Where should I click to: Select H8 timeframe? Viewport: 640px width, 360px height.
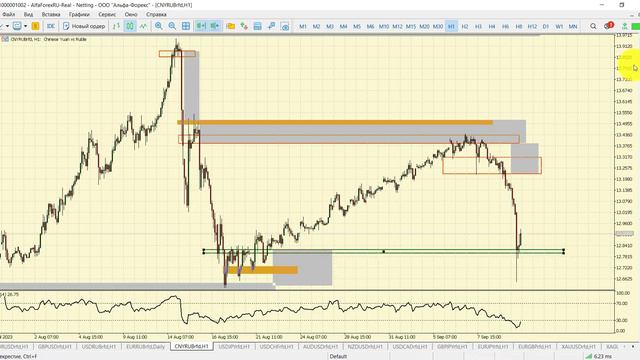[519, 26]
